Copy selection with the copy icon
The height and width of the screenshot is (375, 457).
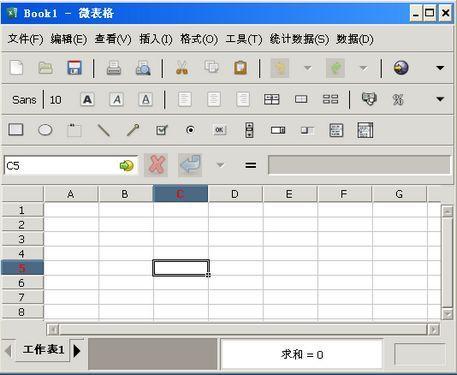[x=211, y=67]
